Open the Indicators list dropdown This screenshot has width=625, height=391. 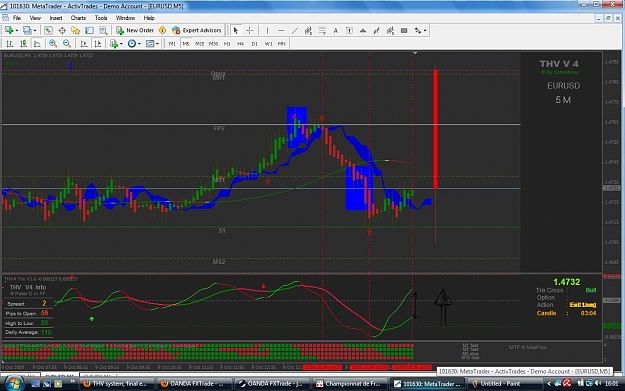pyautogui.click(x=116, y=44)
